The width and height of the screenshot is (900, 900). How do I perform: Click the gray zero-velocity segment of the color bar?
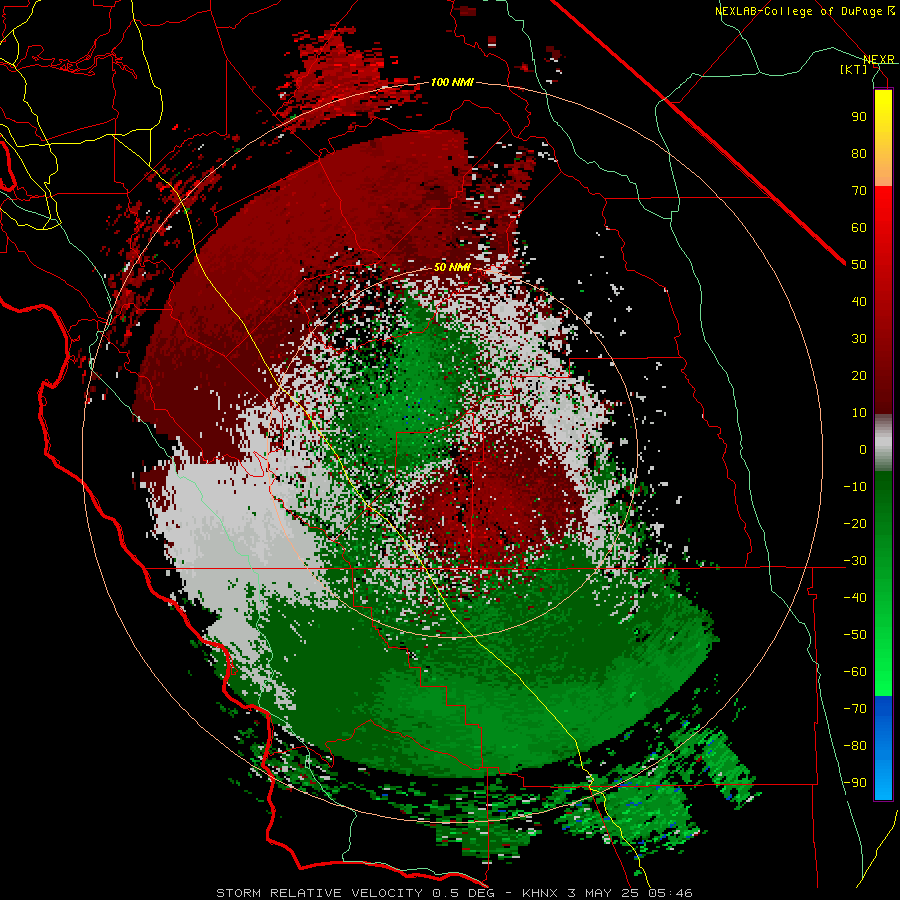click(883, 443)
